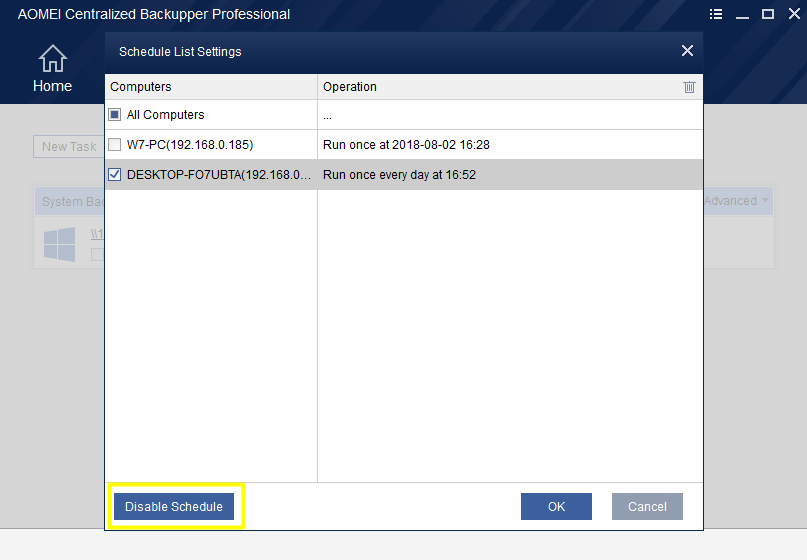Viewport: 807px width, 560px height.
Task: Select 'Run once at 2018-08-02 16:28' operation
Action: [x=406, y=145]
